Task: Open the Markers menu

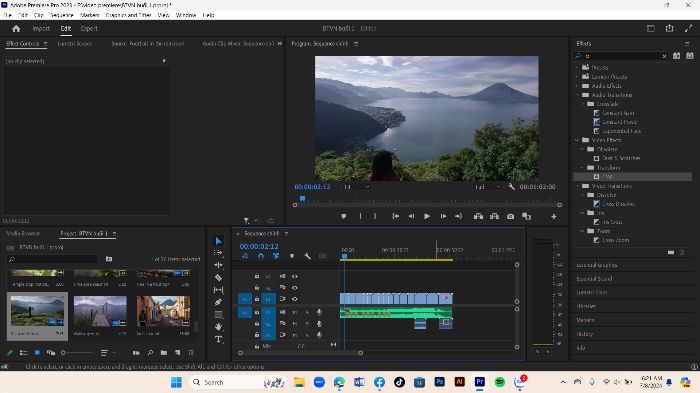Action: (89, 15)
